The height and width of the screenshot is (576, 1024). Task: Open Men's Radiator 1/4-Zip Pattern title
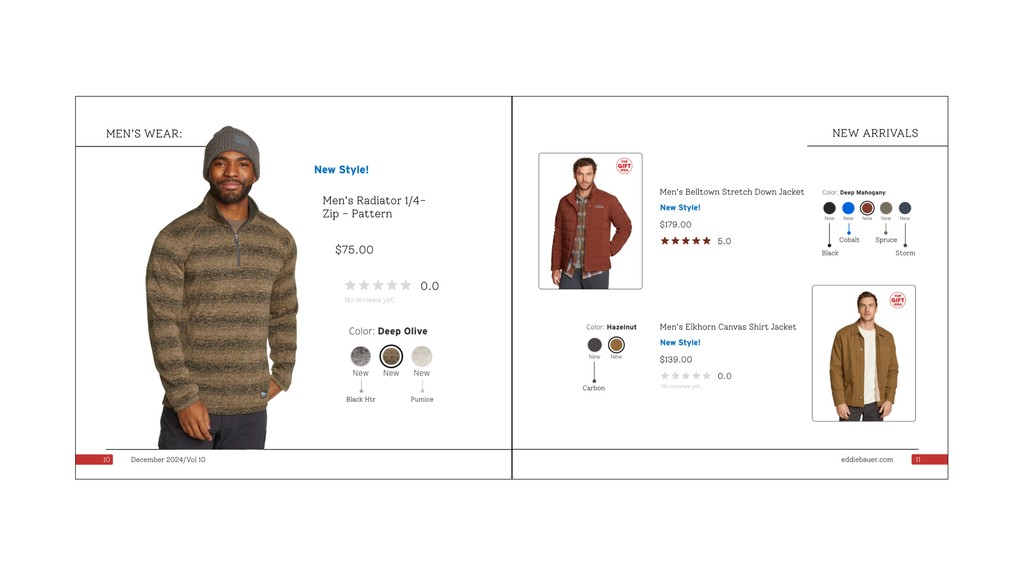(x=374, y=207)
